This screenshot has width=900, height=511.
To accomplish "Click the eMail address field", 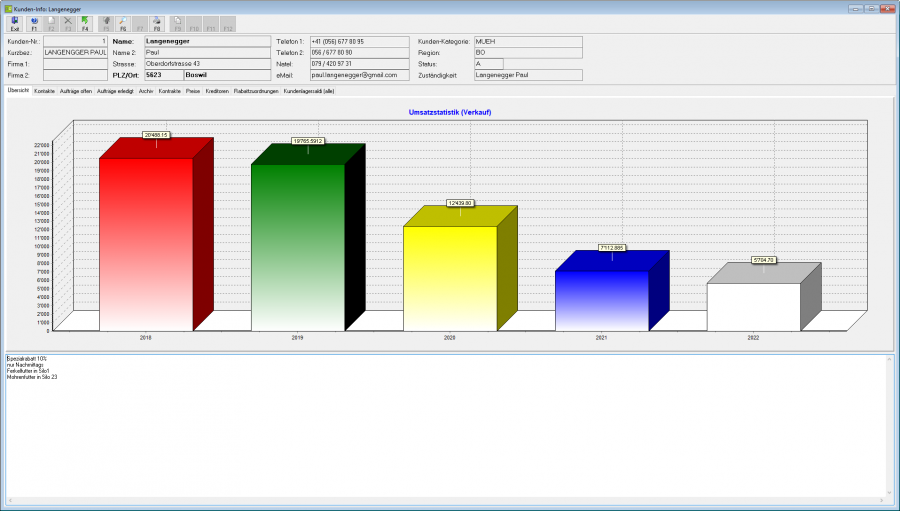I will tap(359, 75).
